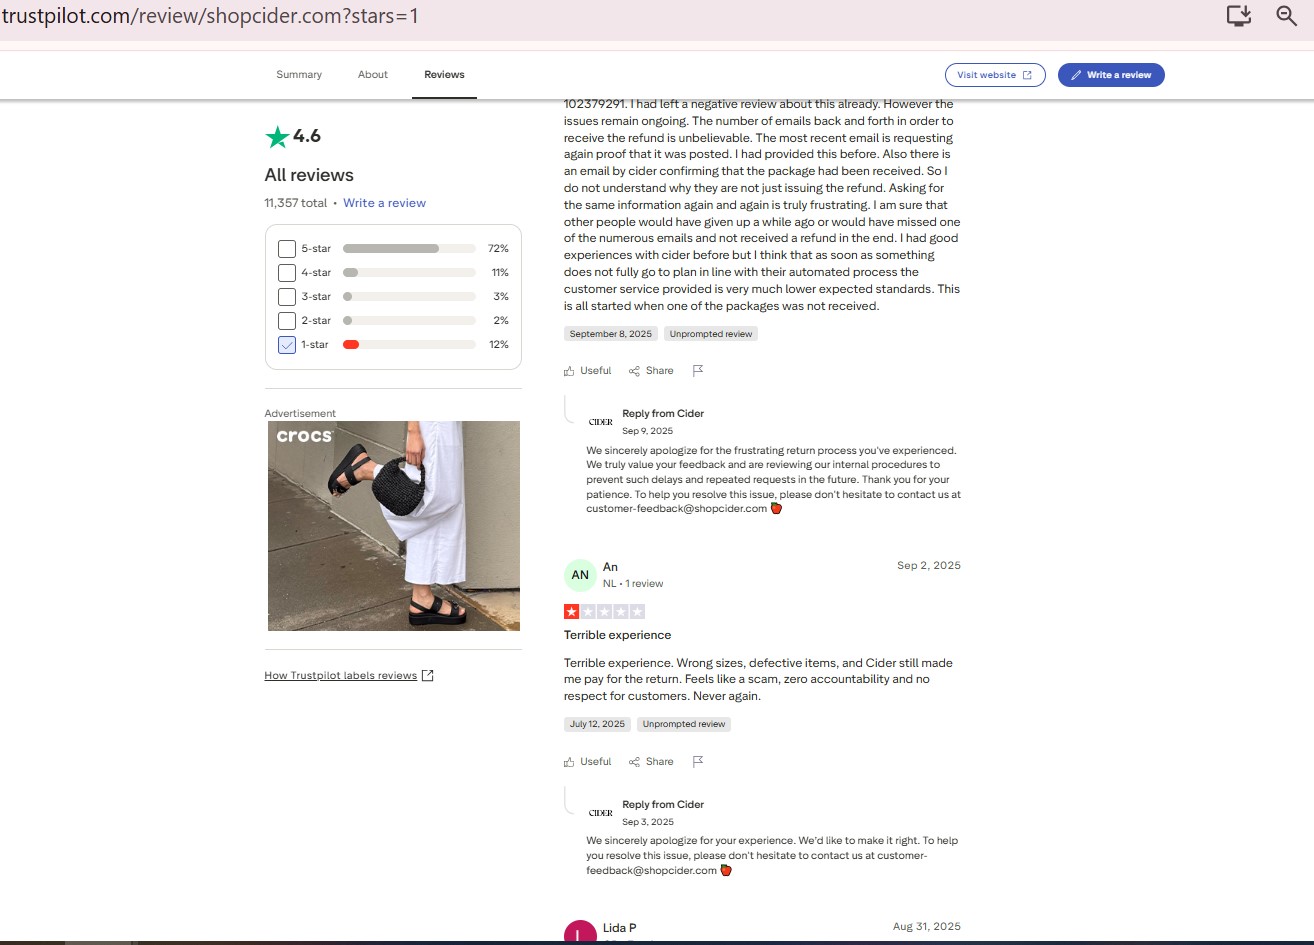The image size is (1314, 945).
Task: Click the green Trustpilot star beside 4.6
Action: tap(277, 136)
